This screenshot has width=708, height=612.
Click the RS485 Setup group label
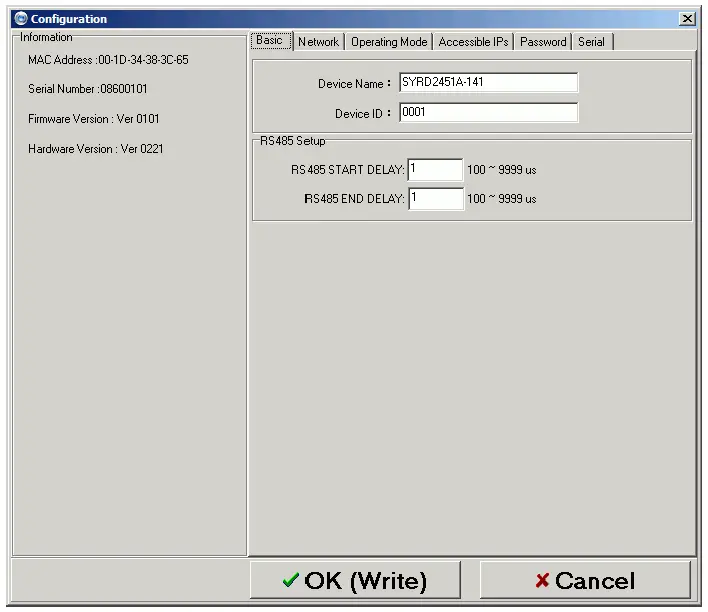tap(293, 141)
